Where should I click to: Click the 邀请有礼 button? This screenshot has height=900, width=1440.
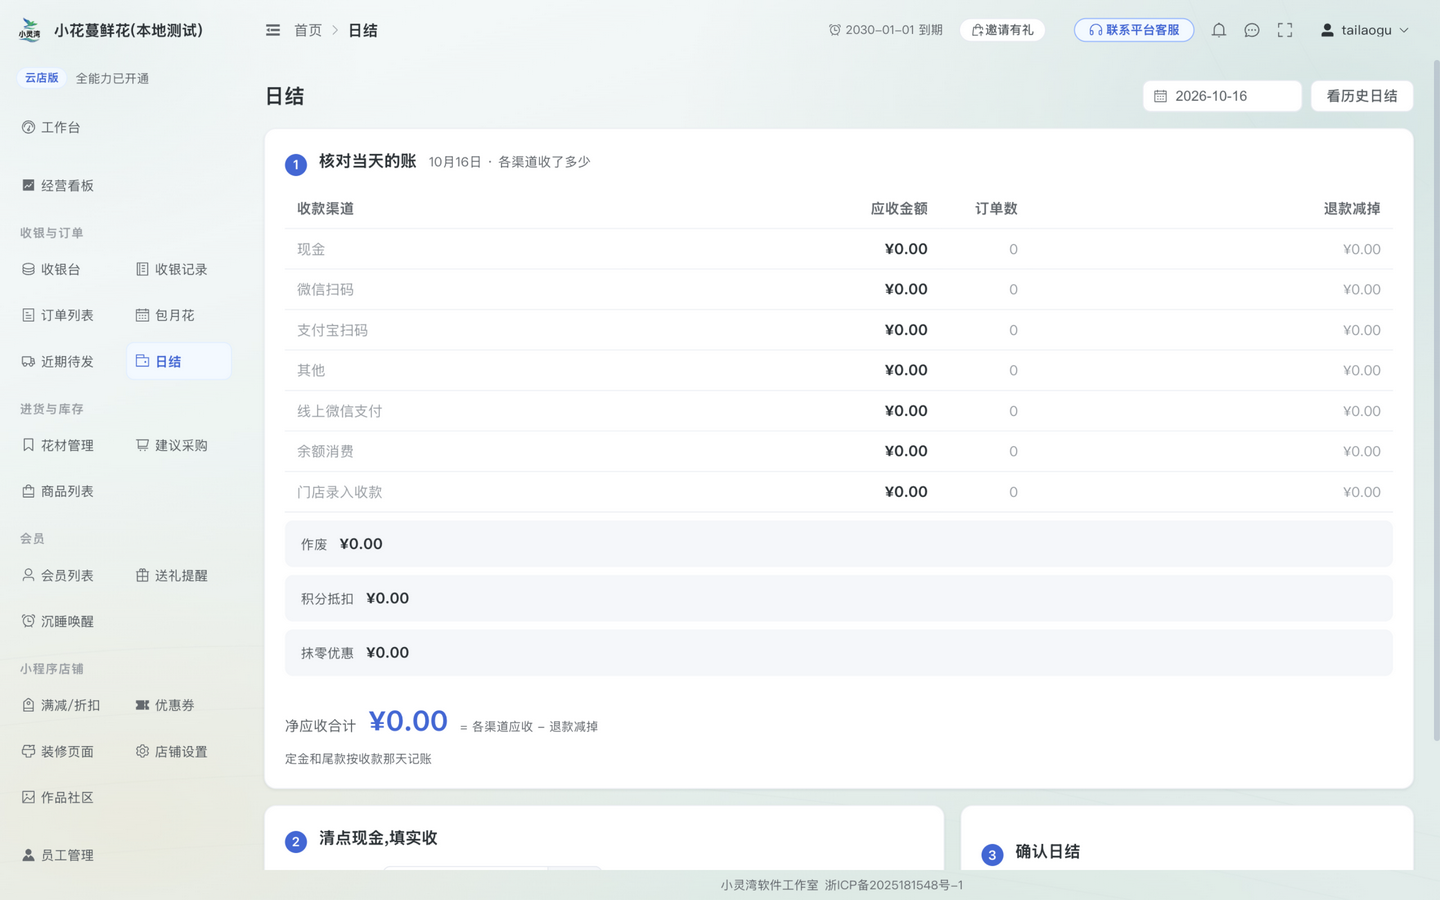[x=1003, y=30]
